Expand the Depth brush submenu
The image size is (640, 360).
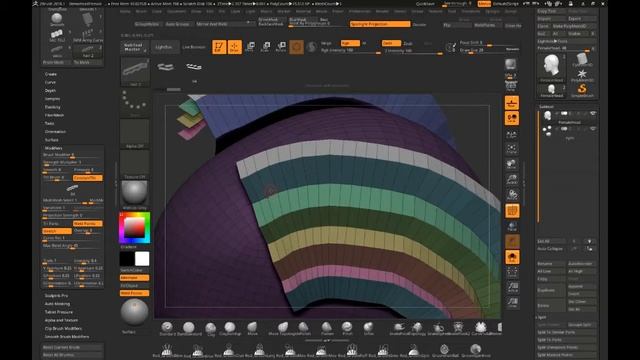click(x=51, y=91)
